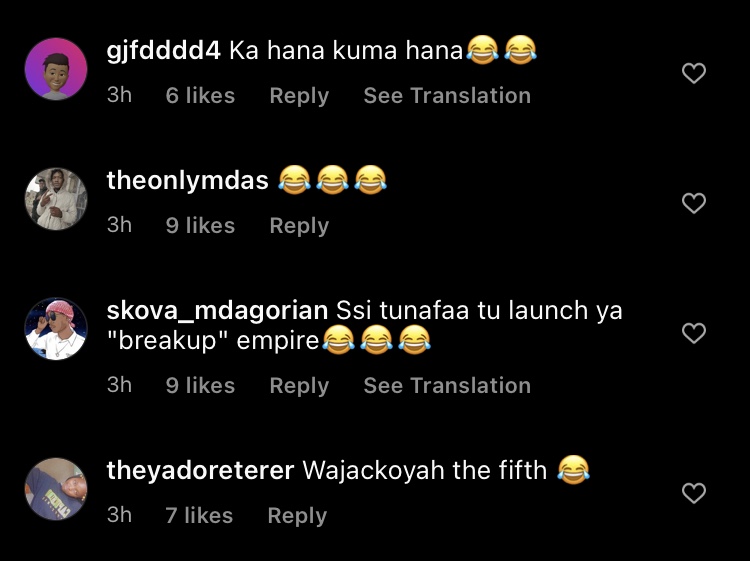Reply to theyadoreterer's comment

(x=297, y=516)
